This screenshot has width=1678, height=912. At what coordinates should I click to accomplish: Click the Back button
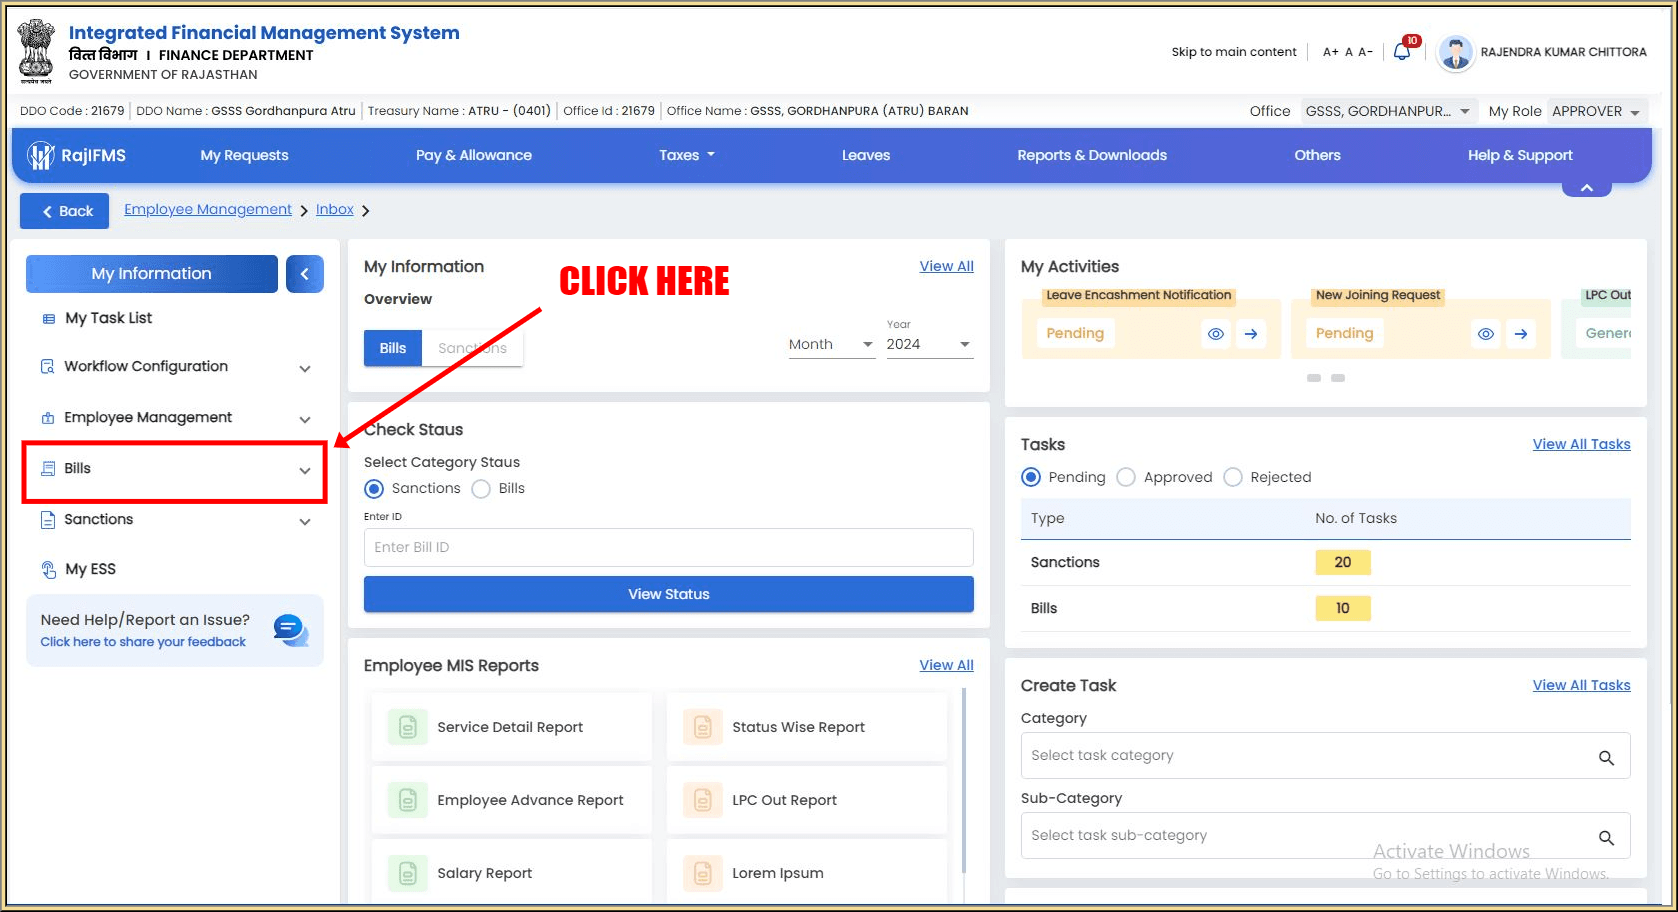[x=65, y=211]
